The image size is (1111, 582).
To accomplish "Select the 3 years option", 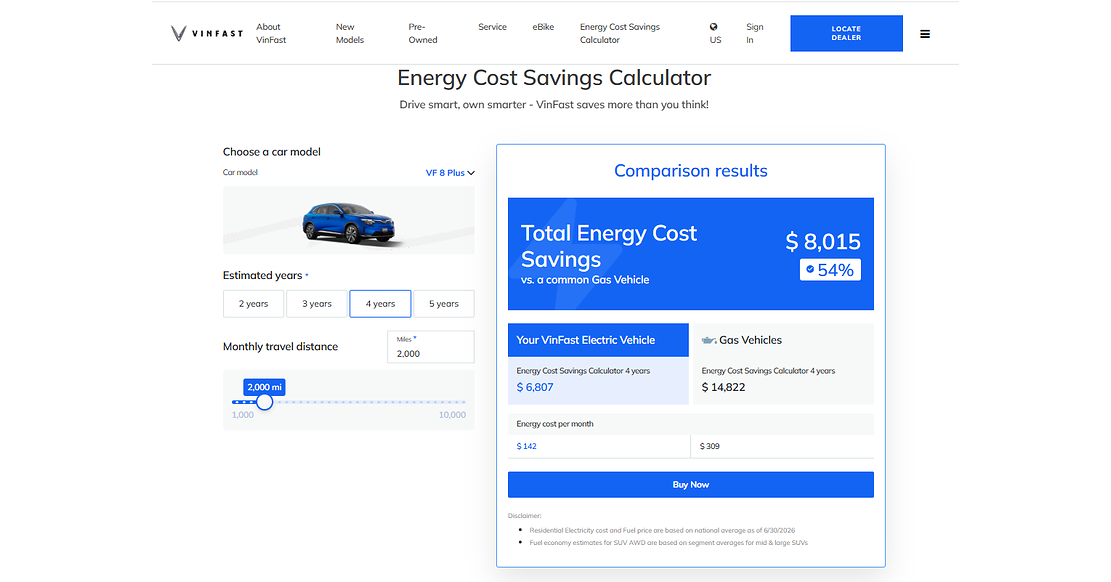I will click(317, 303).
